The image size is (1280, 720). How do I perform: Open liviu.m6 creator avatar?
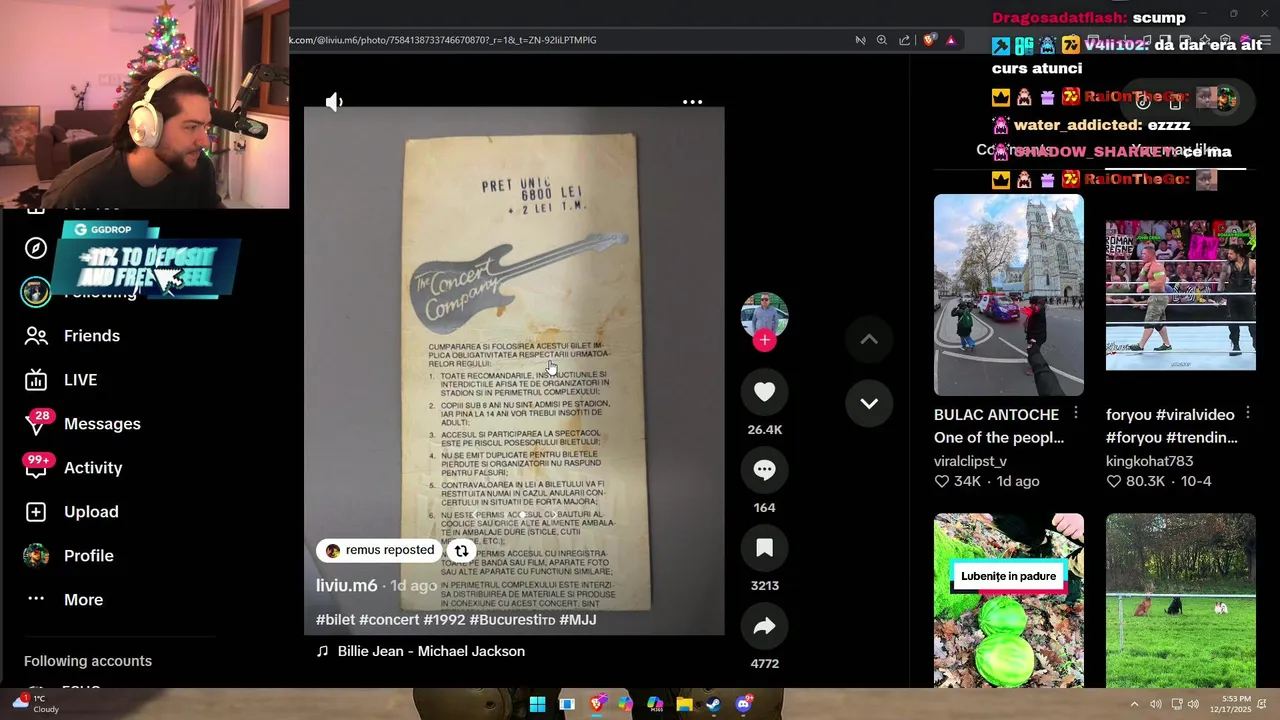(764, 315)
